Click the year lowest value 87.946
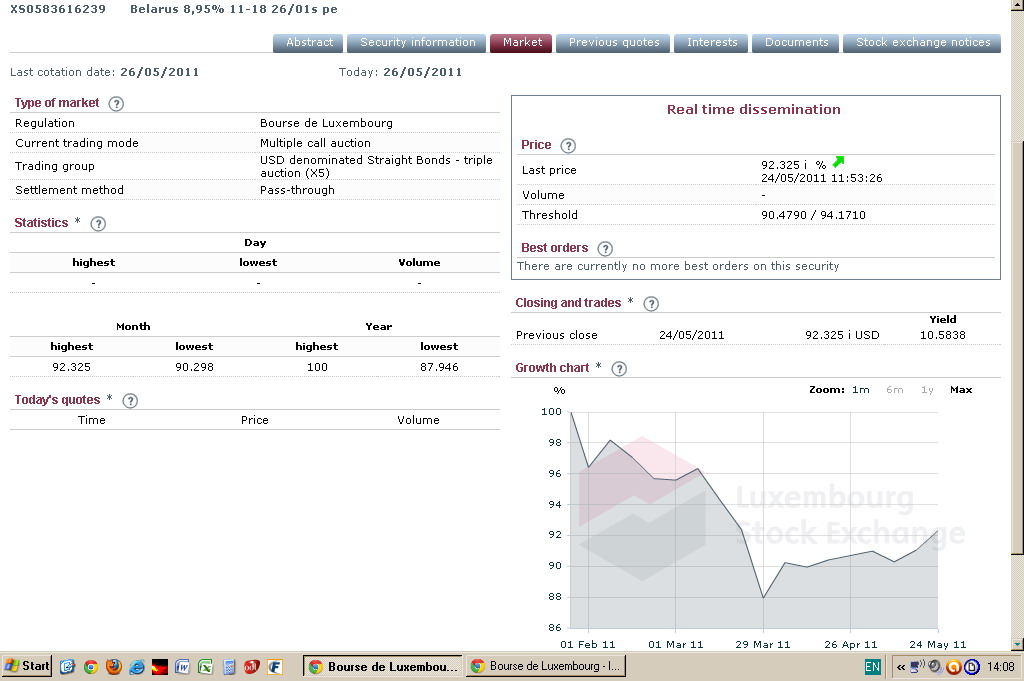Screen dimensions: 1024x681 (439, 367)
